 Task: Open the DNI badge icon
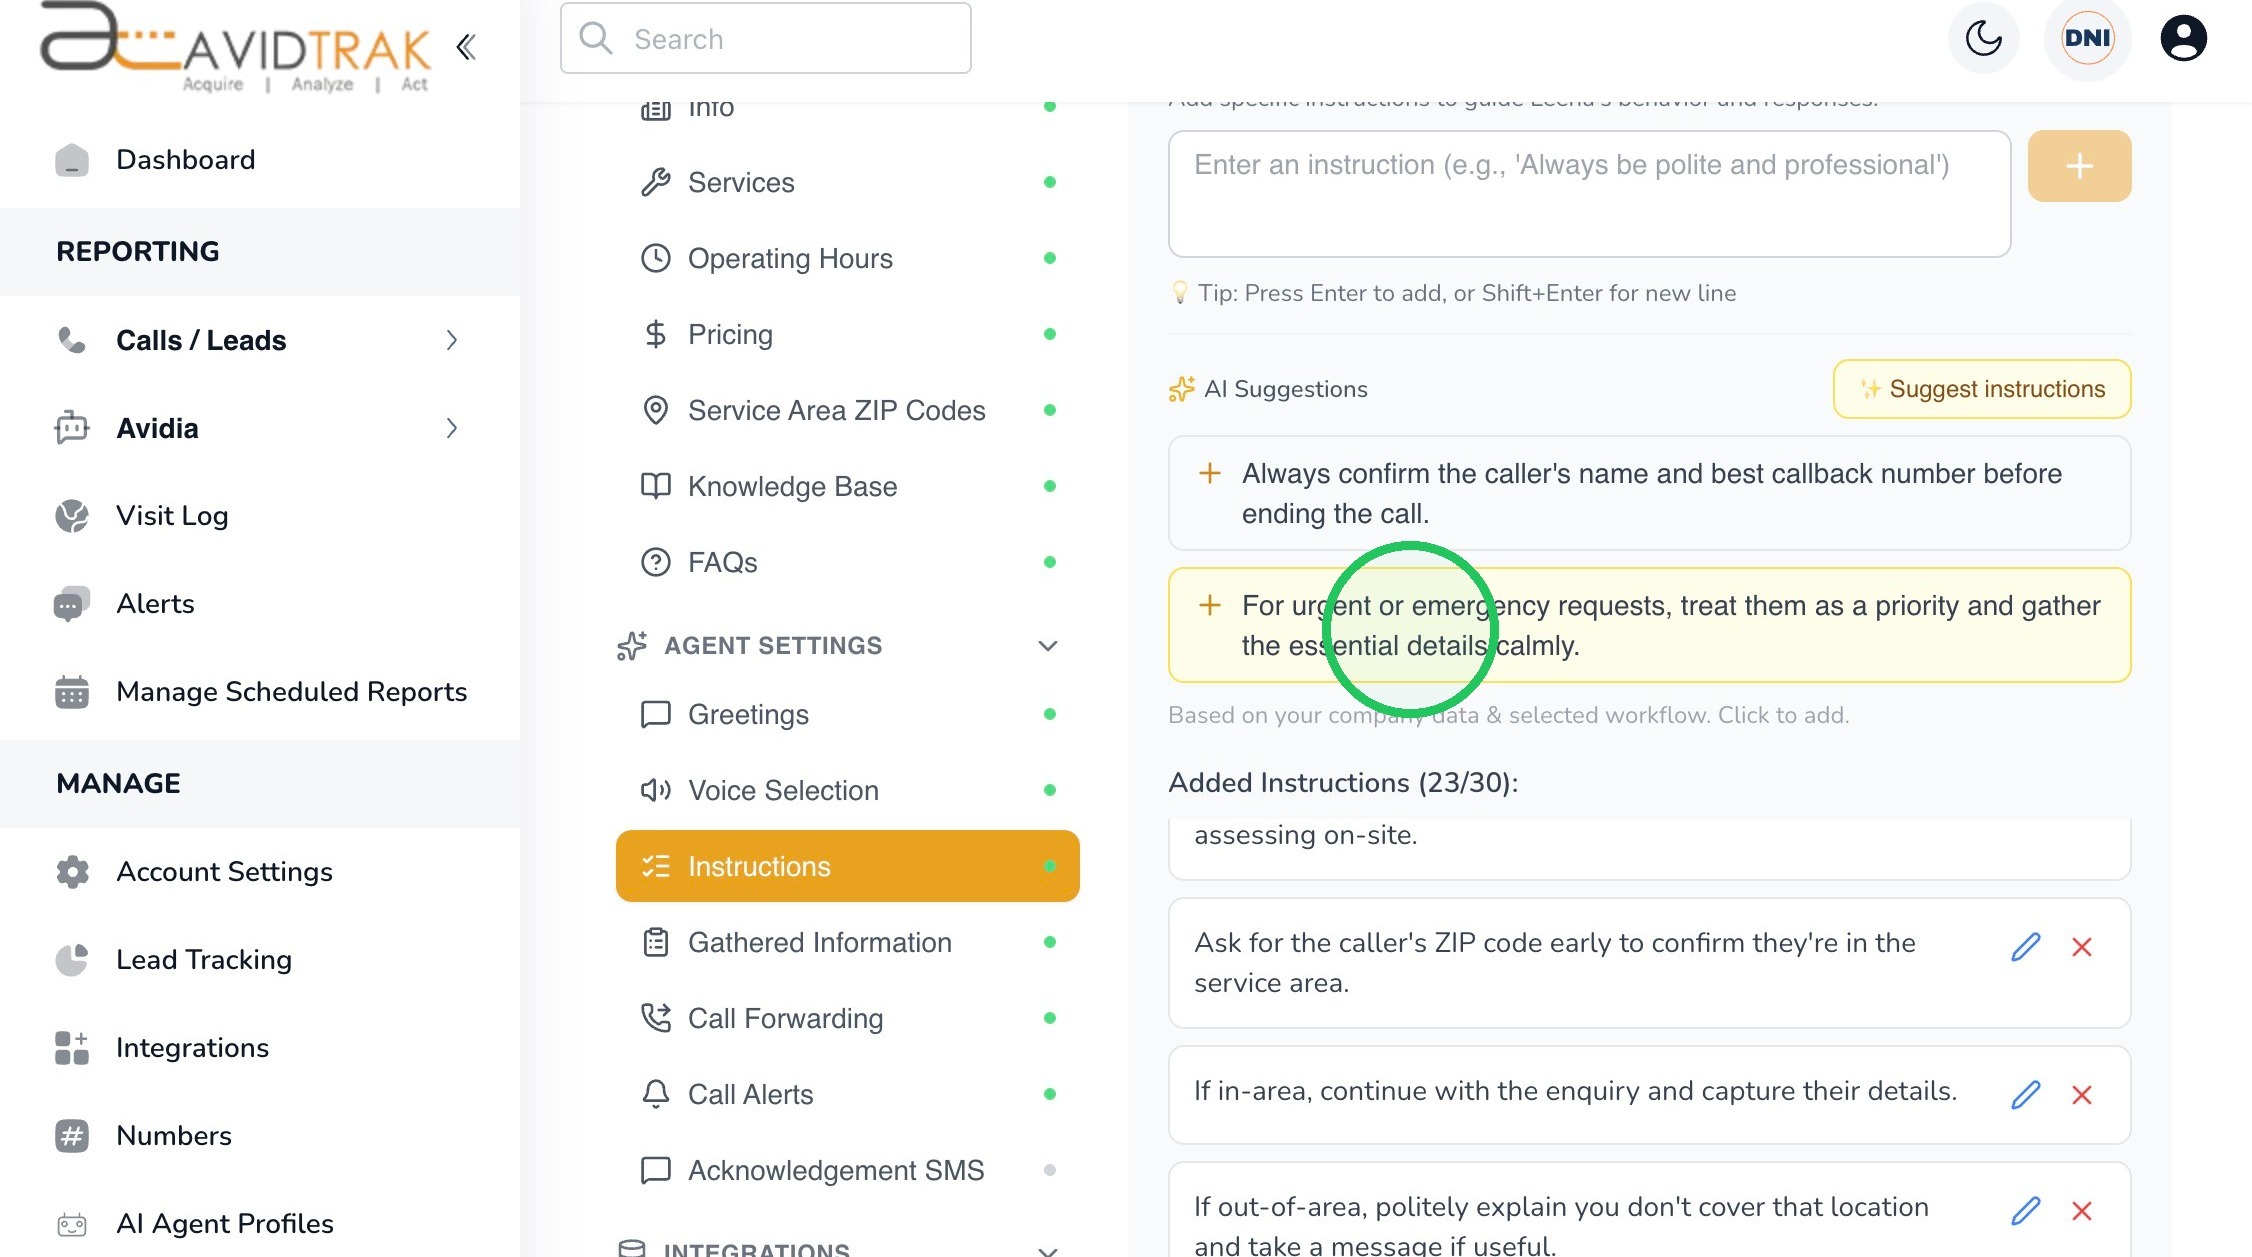[2087, 39]
